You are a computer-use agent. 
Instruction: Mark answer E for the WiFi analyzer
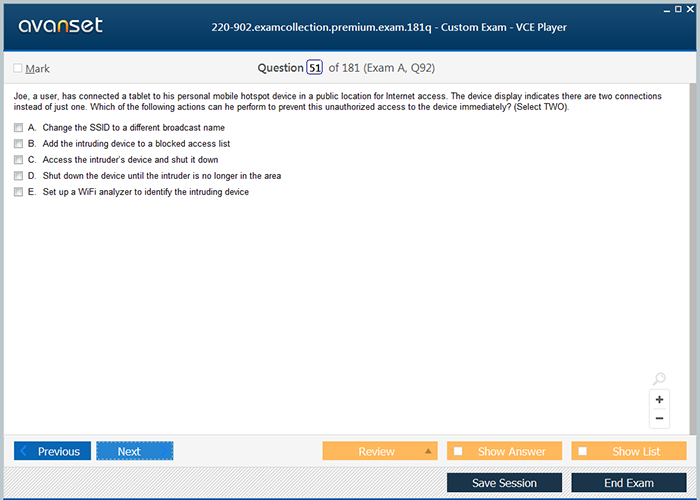point(18,192)
